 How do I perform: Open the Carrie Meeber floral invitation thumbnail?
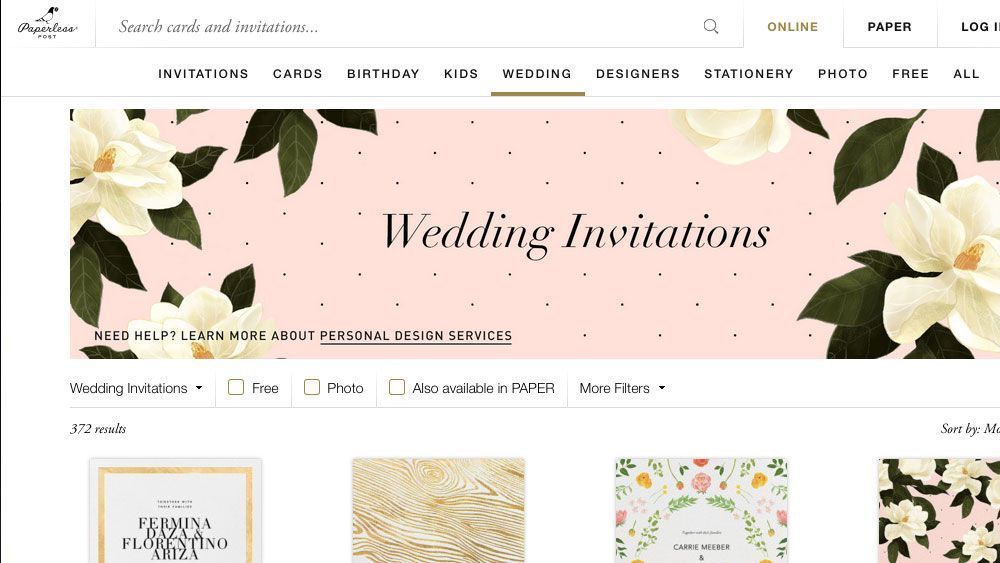(702, 510)
